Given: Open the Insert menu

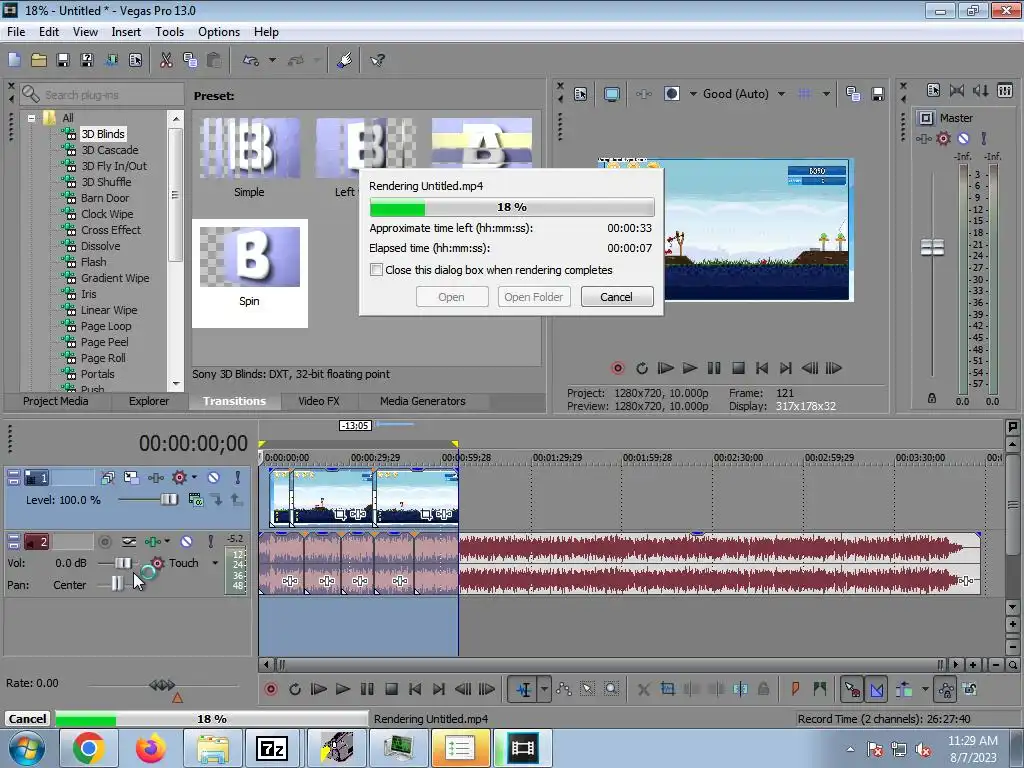Looking at the screenshot, I should [126, 32].
